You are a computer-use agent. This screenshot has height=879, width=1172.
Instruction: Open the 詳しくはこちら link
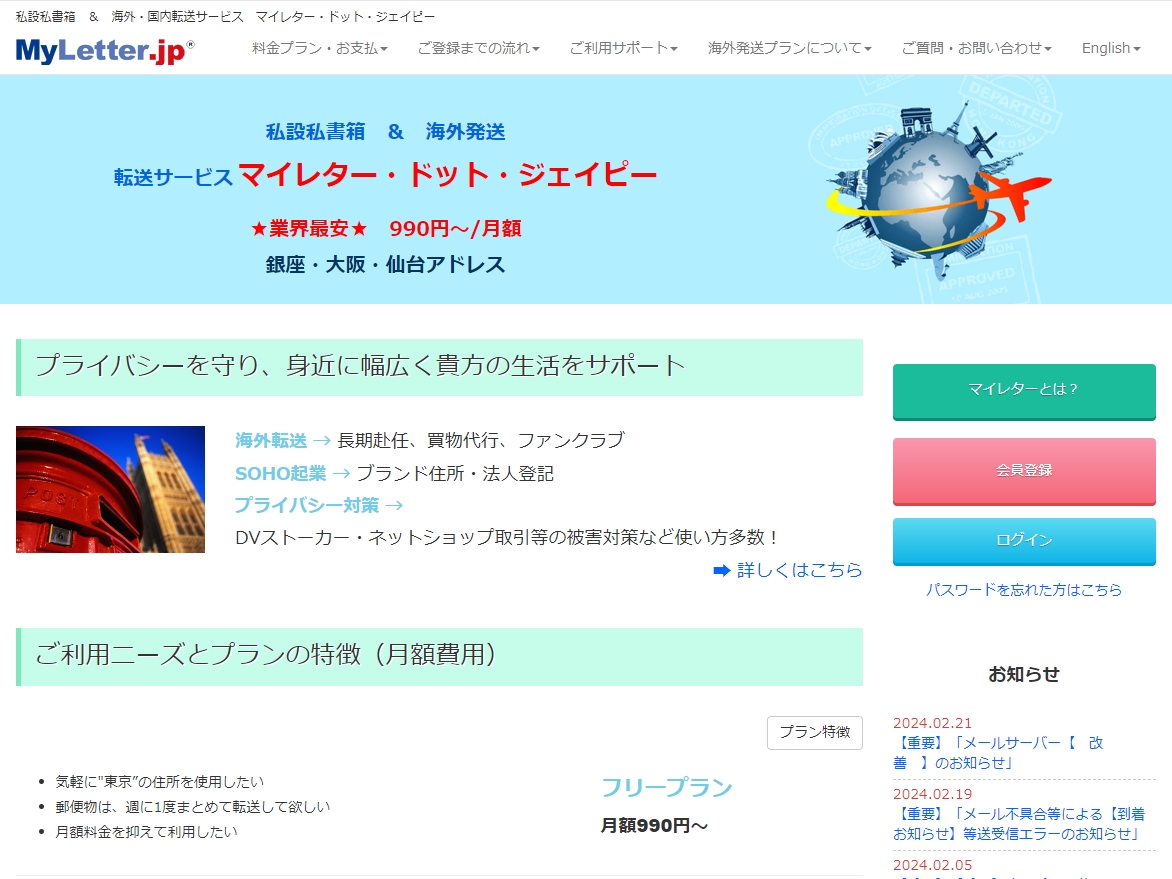coord(799,570)
